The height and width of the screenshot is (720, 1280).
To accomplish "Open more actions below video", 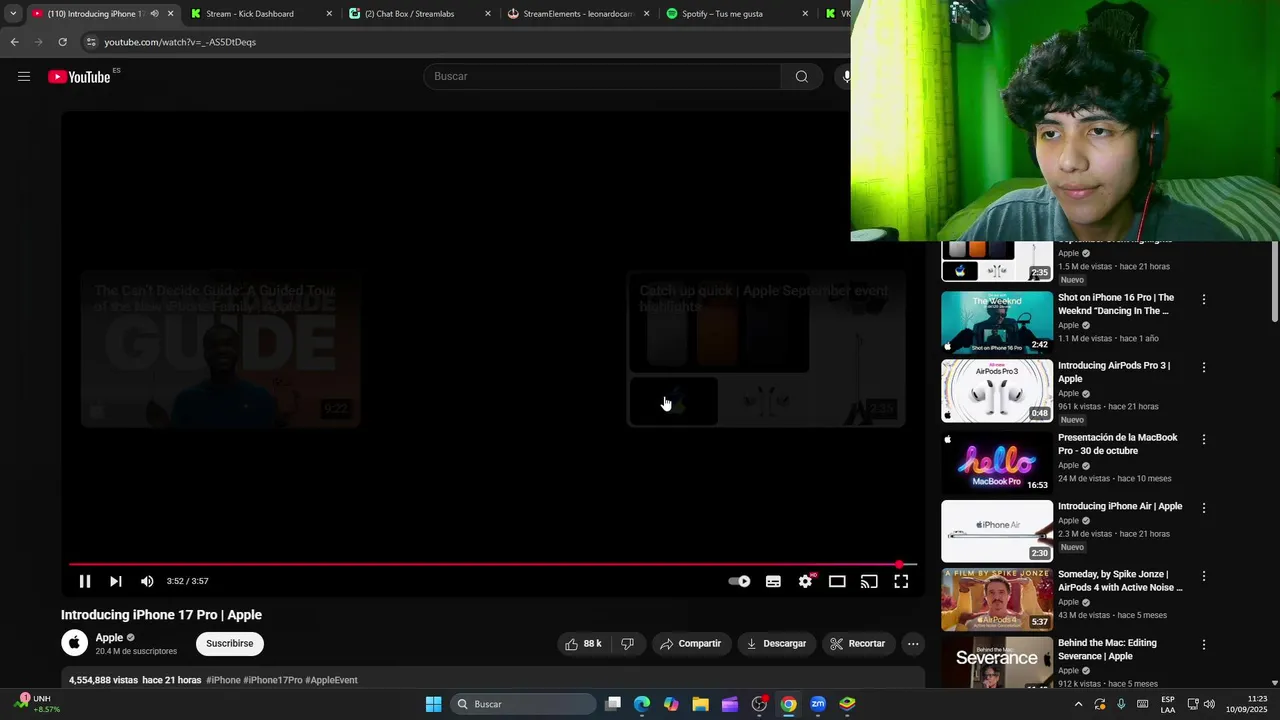I will tap(913, 644).
